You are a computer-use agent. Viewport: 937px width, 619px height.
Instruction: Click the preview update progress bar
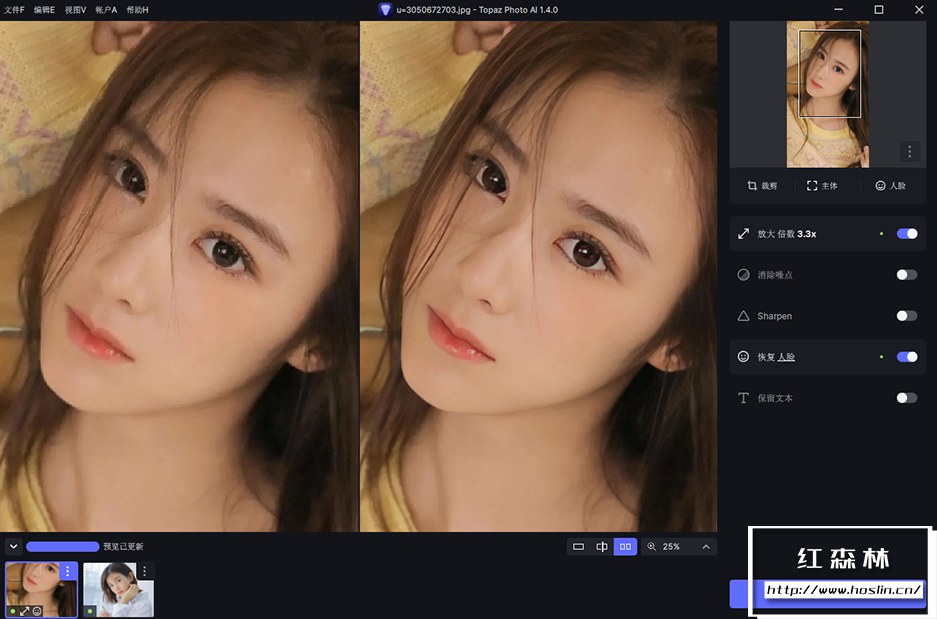pos(63,546)
